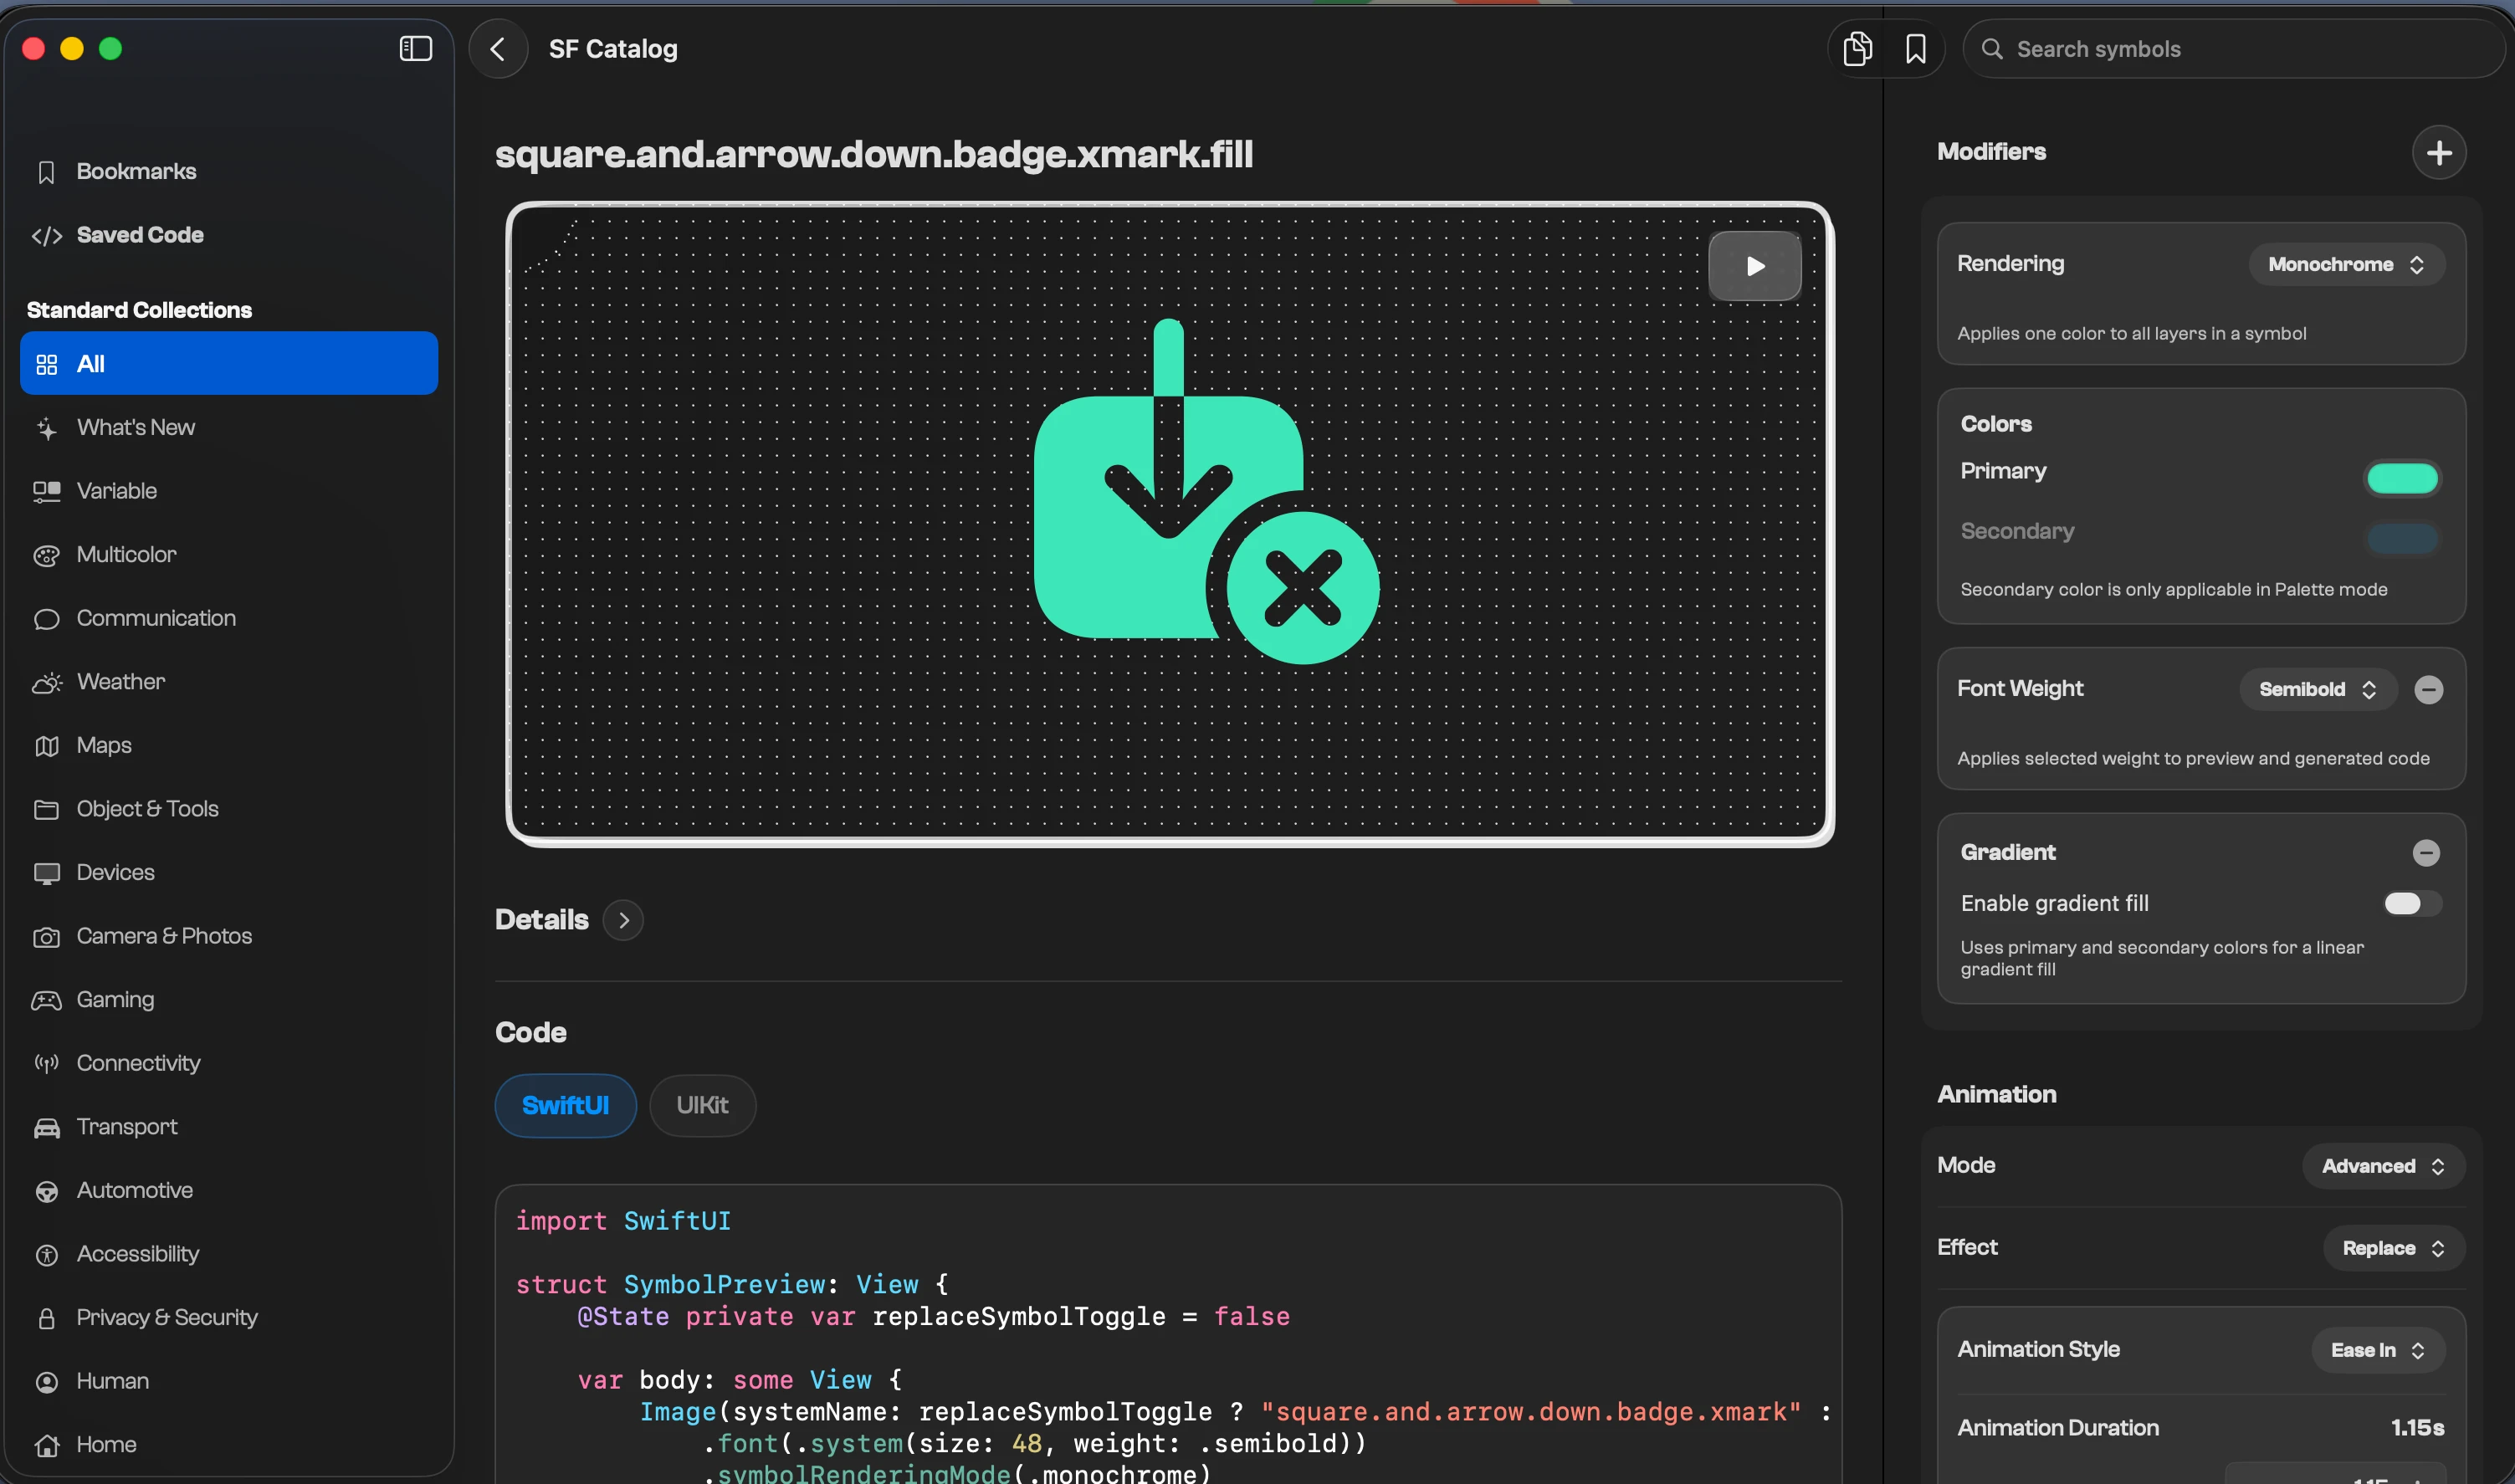Open the Rendering Monochrome dropdown
The image size is (2515, 1484).
[2346, 265]
